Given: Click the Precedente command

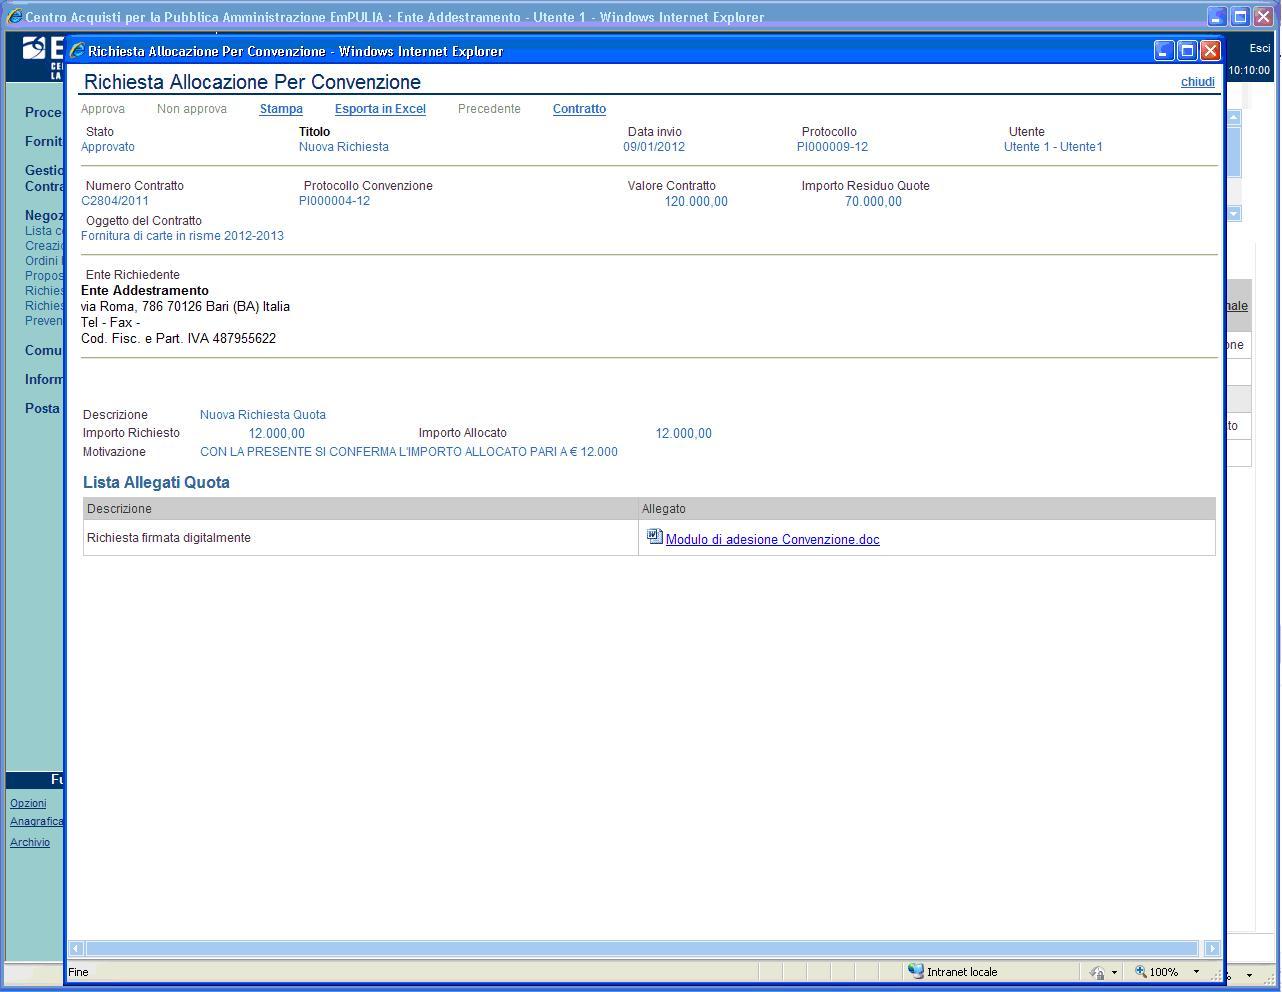Looking at the screenshot, I should click(489, 109).
